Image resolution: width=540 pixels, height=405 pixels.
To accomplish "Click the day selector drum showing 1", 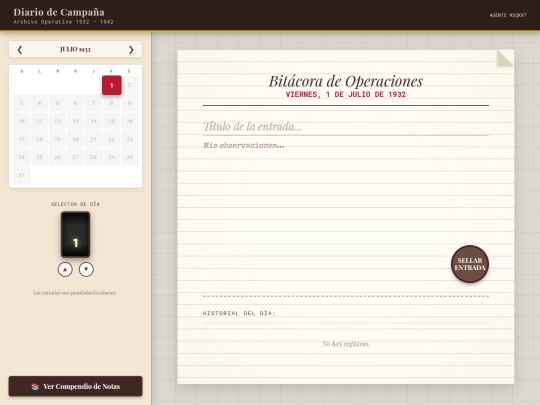I will (x=75, y=235).
